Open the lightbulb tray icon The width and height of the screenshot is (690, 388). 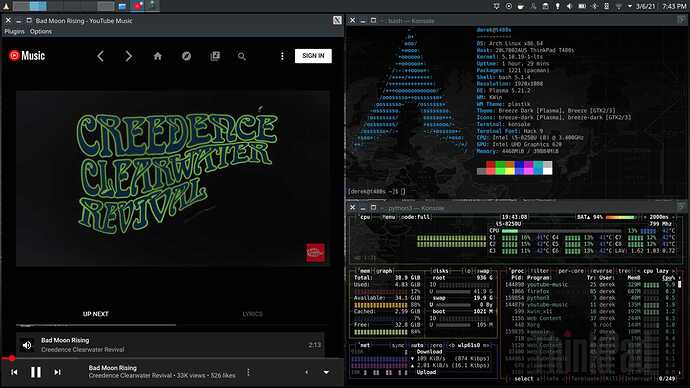[557, 6]
